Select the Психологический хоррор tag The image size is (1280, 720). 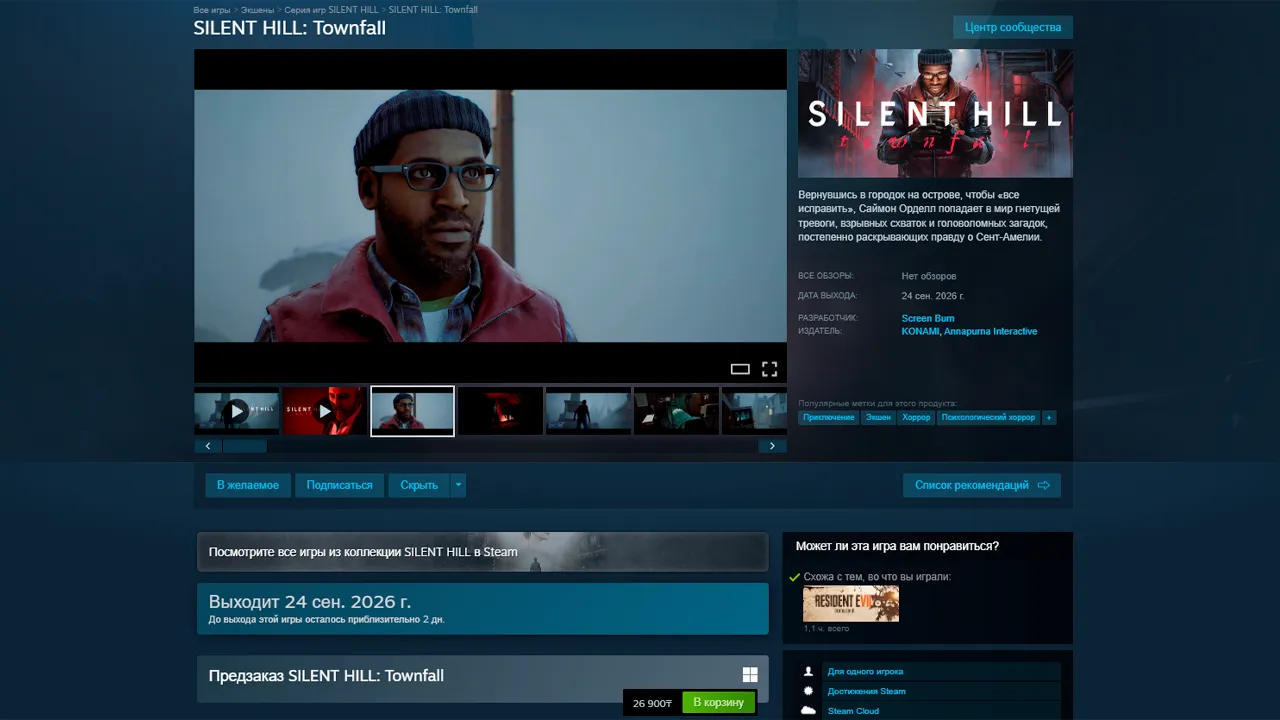988,417
